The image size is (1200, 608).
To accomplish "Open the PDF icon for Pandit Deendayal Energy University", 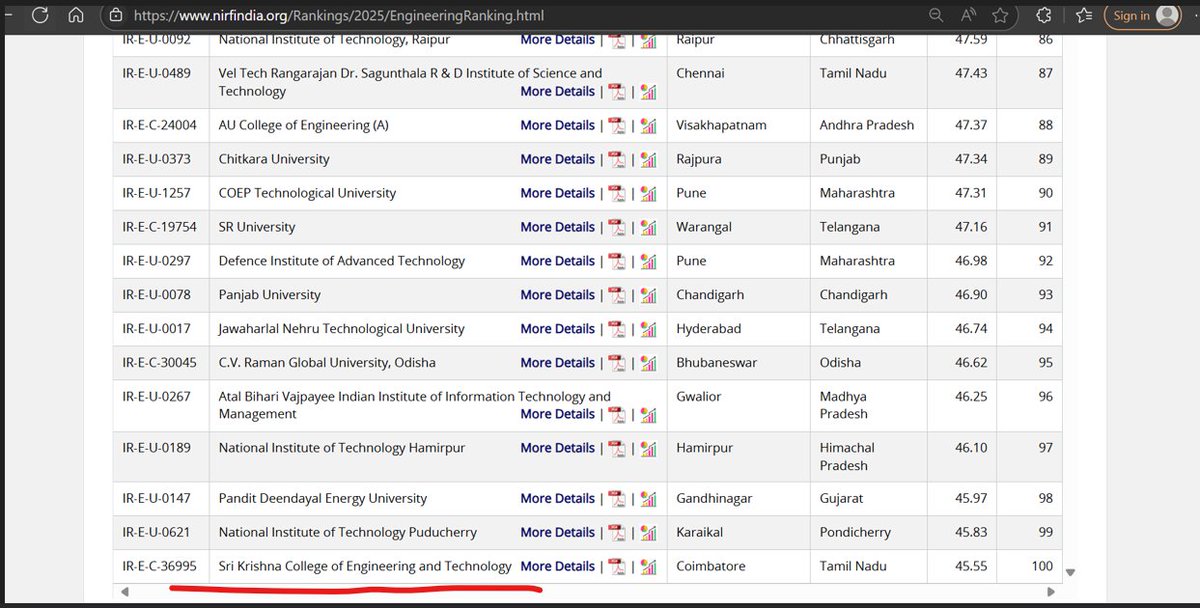I will pyautogui.click(x=617, y=498).
